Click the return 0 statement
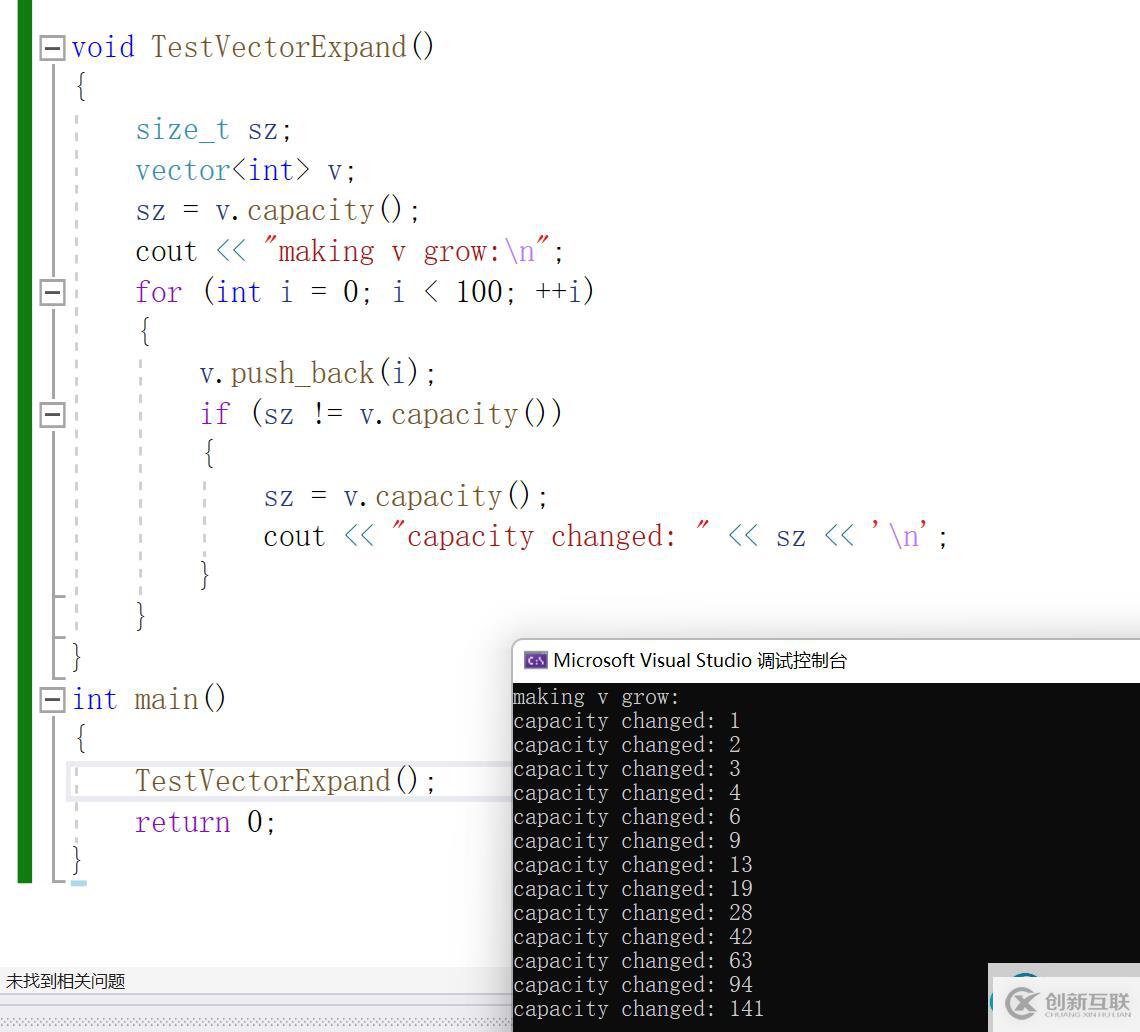This screenshot has width=1140, height=1032. 205,823
